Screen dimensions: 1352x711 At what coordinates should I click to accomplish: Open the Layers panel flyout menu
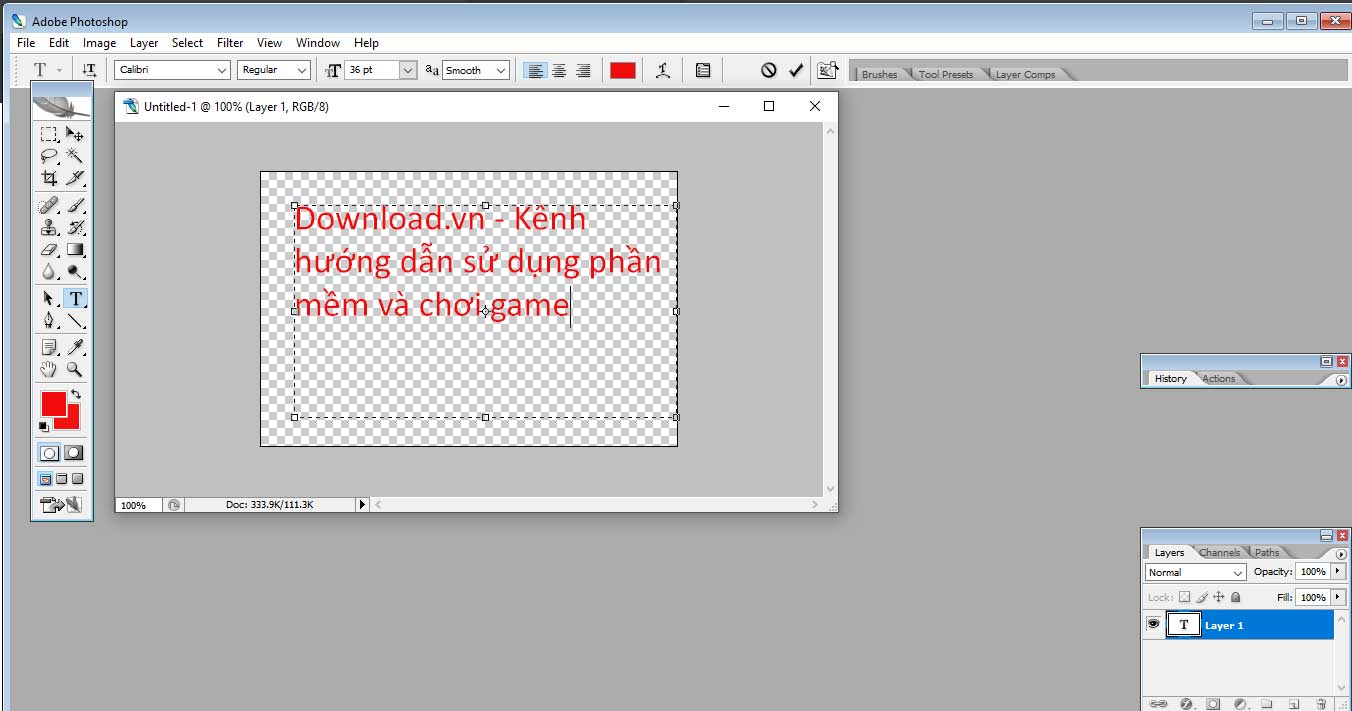[1340, 553]
